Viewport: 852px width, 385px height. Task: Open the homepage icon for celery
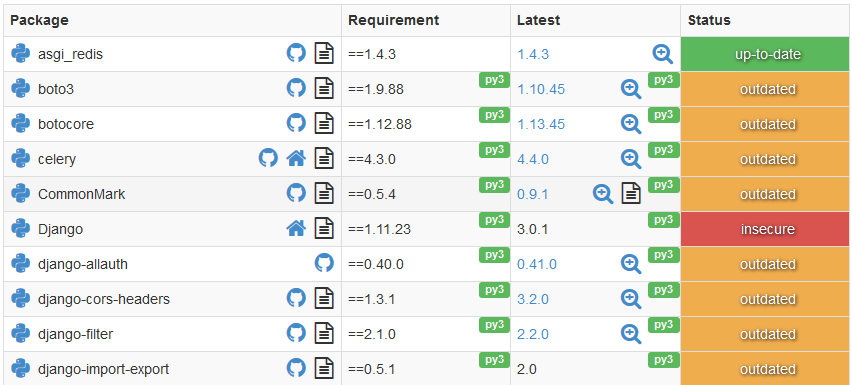[x=296, y=159]
